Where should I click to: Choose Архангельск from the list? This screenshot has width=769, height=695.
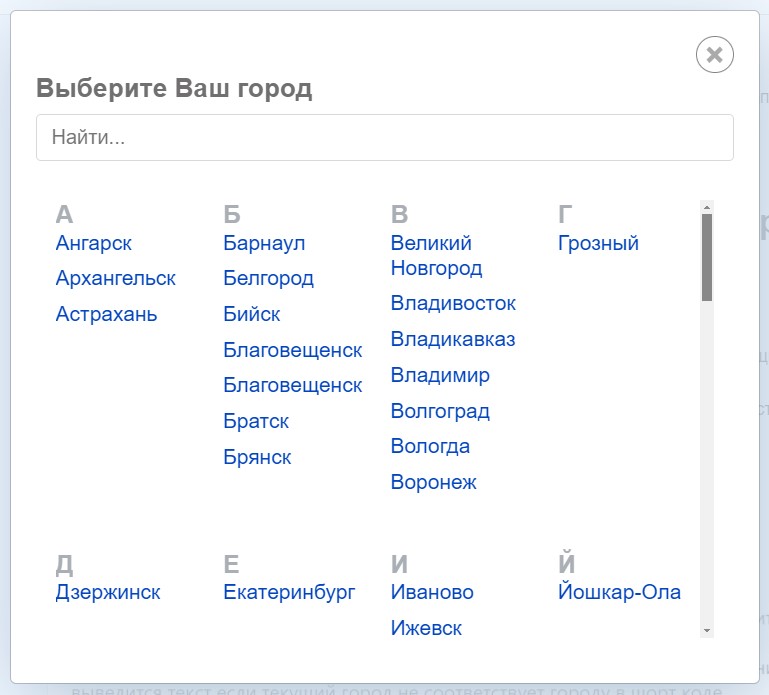(x=116, y=278)
